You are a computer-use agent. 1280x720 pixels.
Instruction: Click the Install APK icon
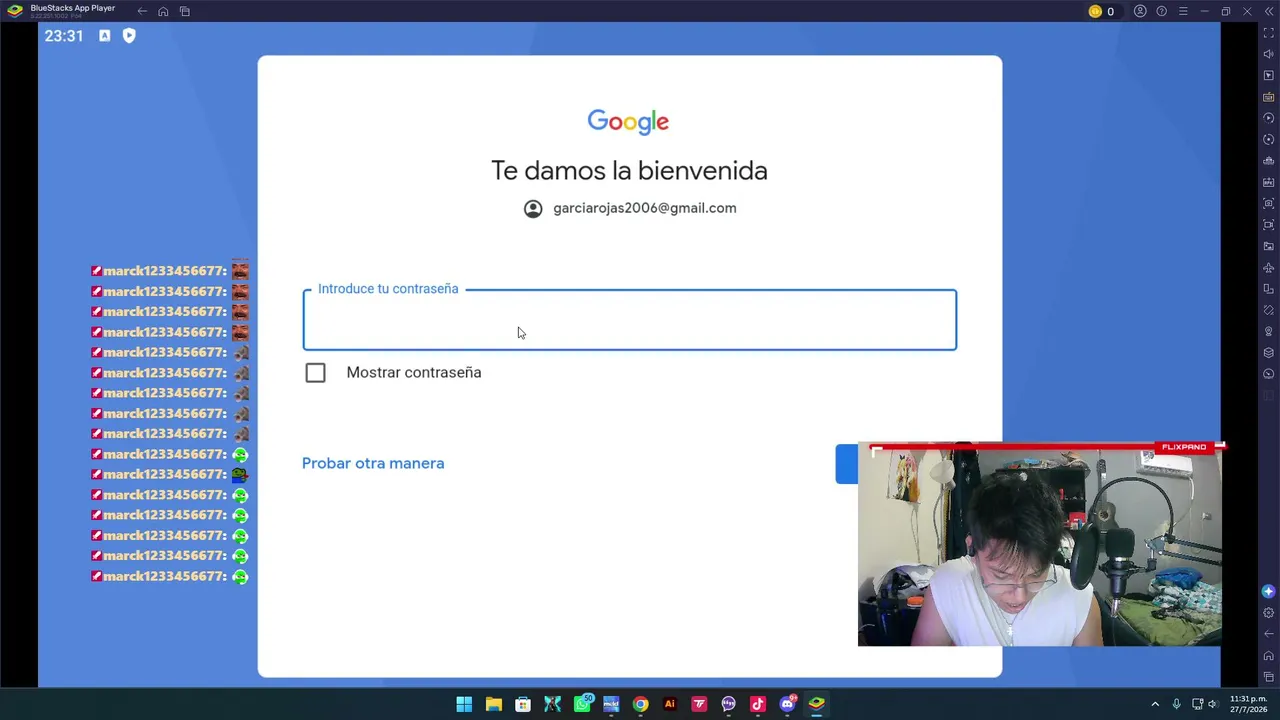click(x=1269, y=182)
